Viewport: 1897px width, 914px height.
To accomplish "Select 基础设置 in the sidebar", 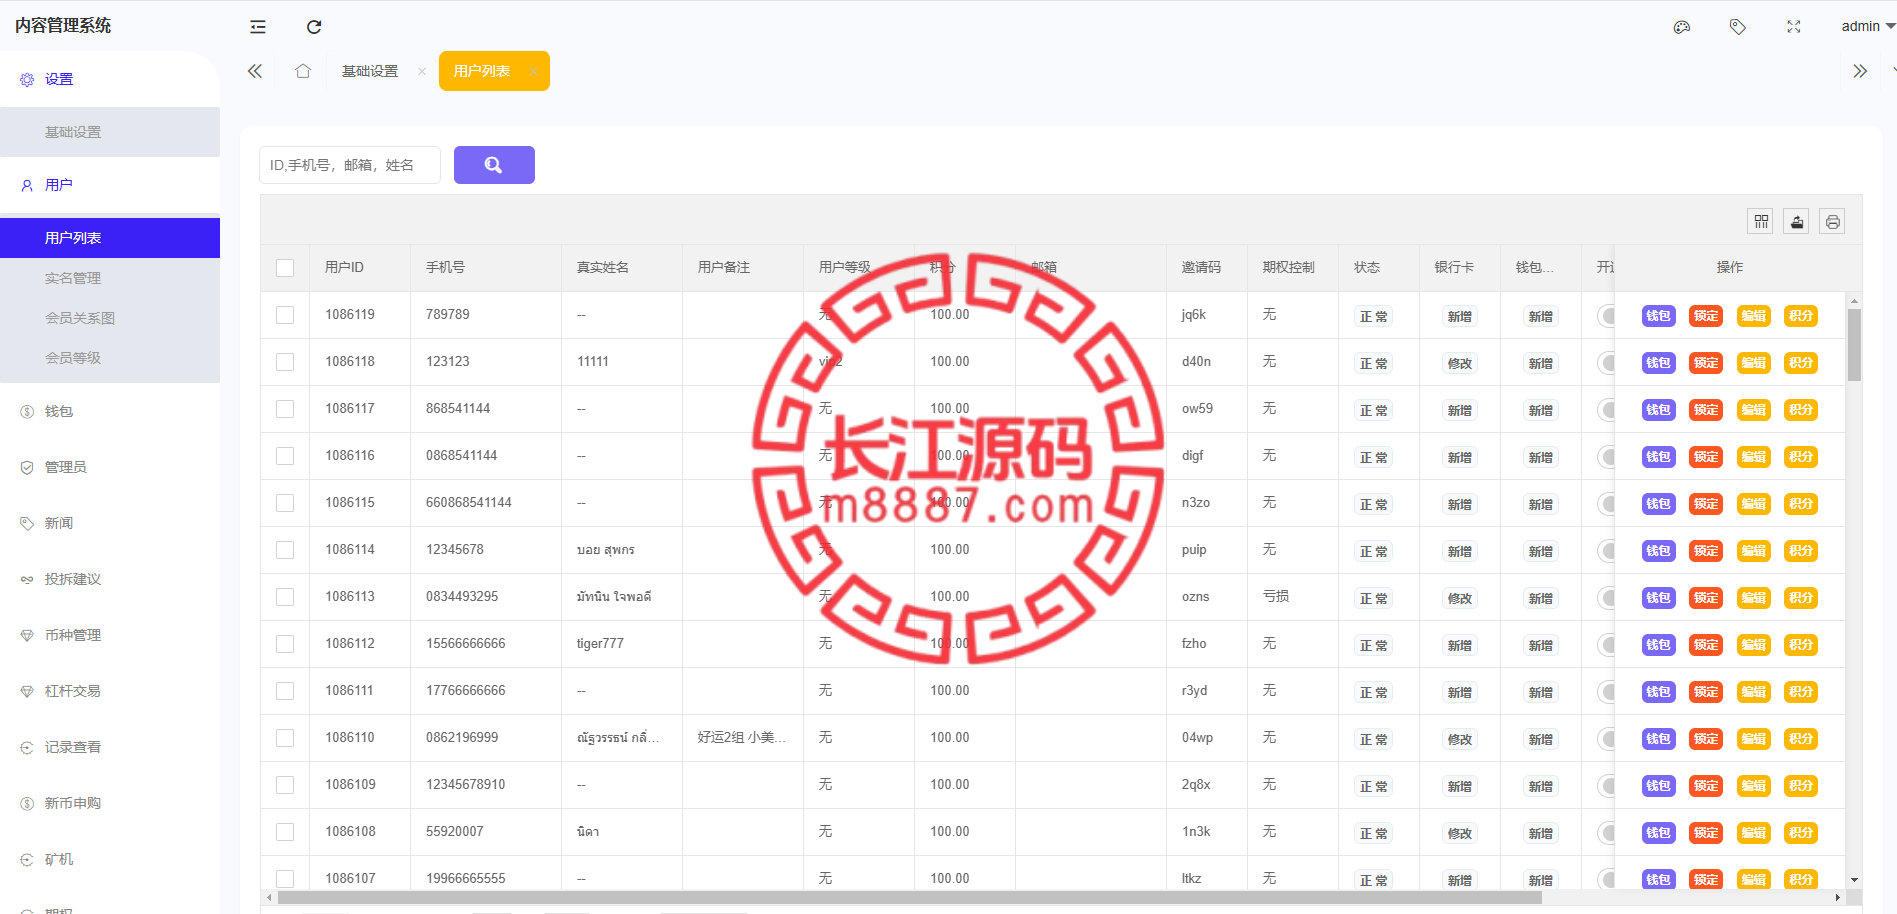I will (x=110, y=132).
